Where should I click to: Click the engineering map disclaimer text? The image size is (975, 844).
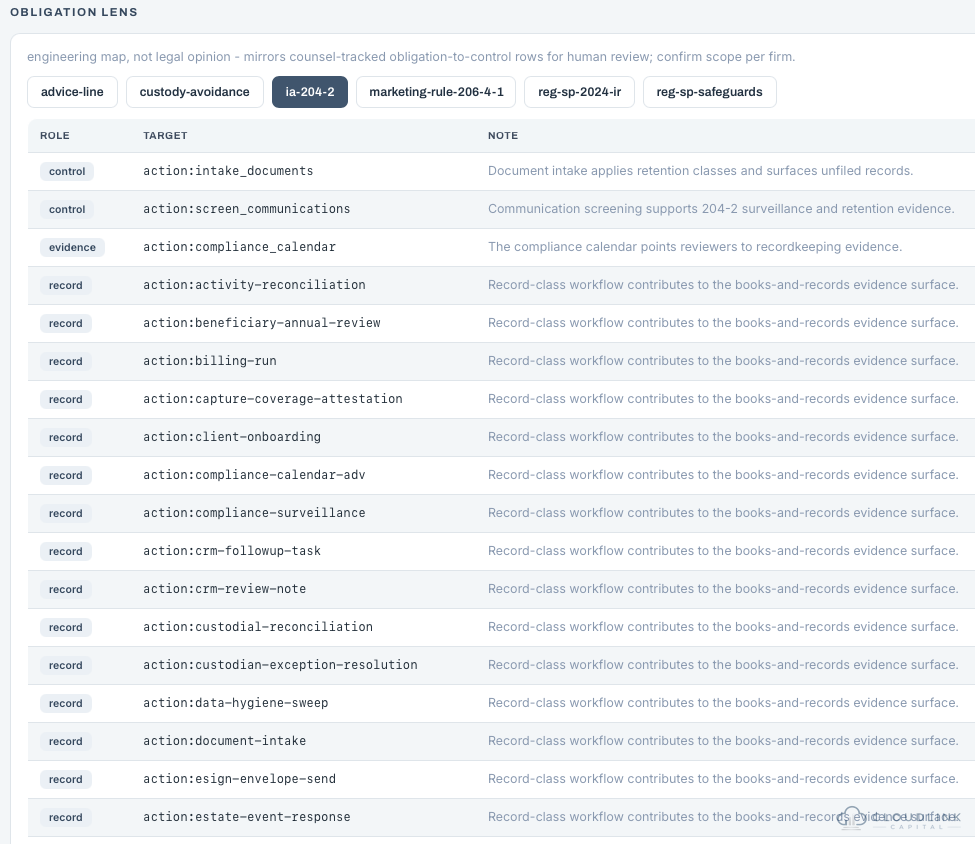coord(411,57)
